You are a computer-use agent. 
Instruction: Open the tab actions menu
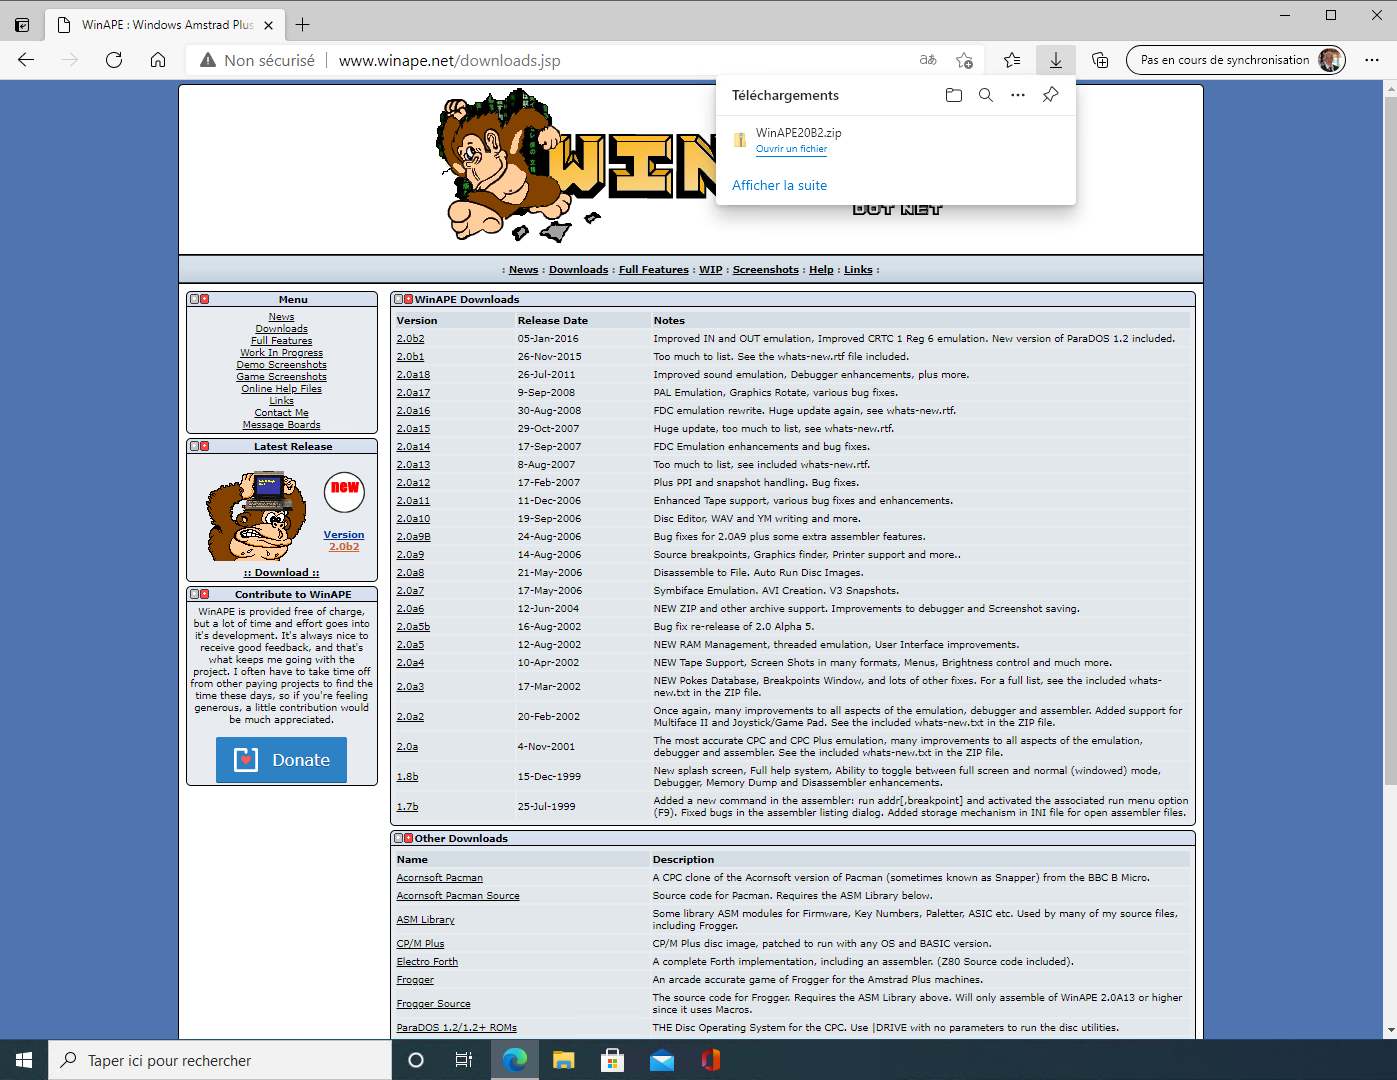[x=22, y=24]
